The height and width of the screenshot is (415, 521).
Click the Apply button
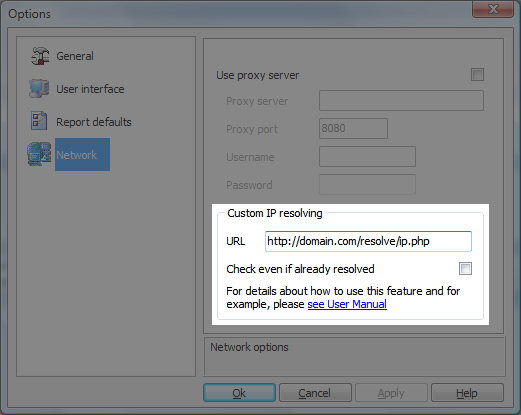click(x=391, y=393)
